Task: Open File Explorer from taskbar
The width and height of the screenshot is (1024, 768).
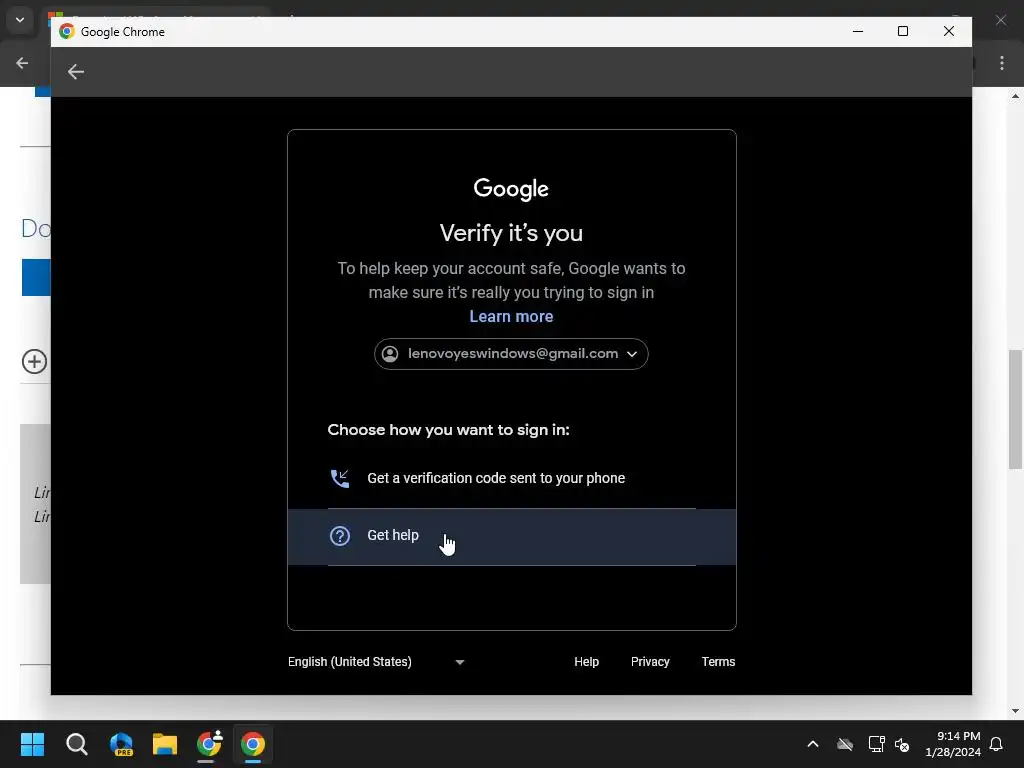Action: [165, 744]
